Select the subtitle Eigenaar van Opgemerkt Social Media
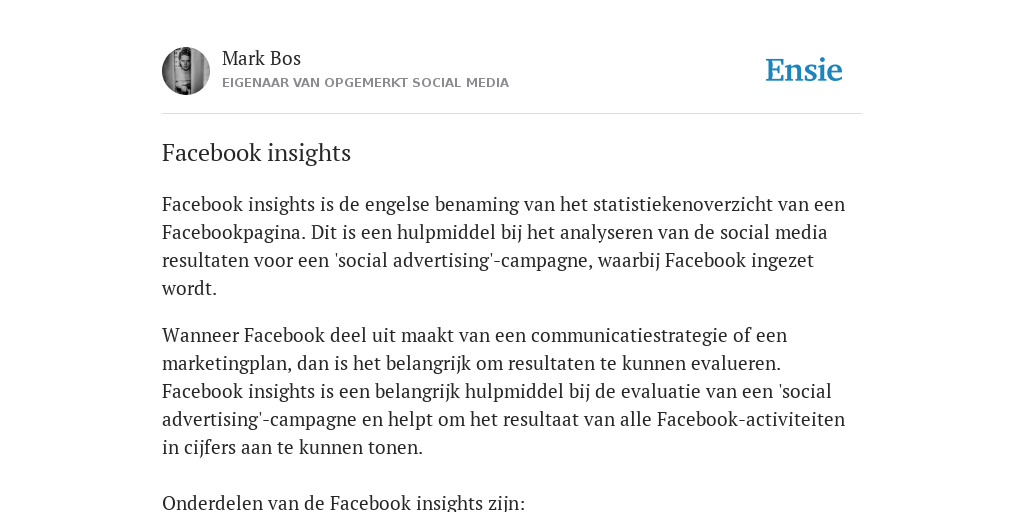This screenshot has width=1024, height=512. click(365, 83)
